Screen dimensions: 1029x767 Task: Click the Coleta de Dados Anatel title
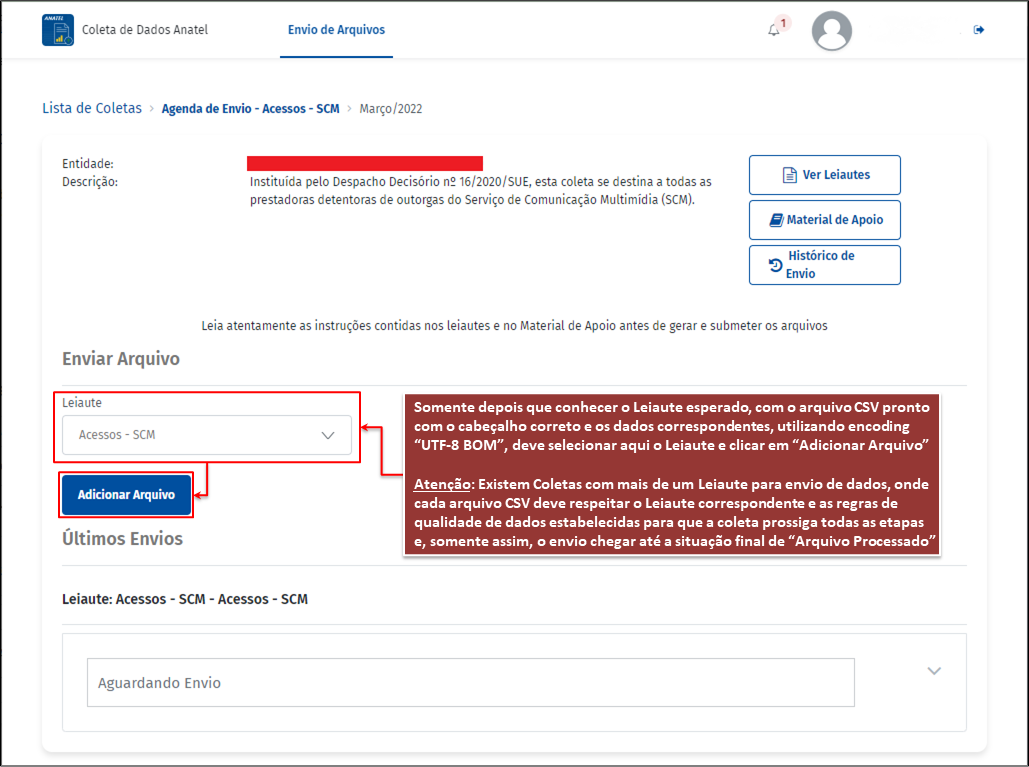click(x=144, y=30)
